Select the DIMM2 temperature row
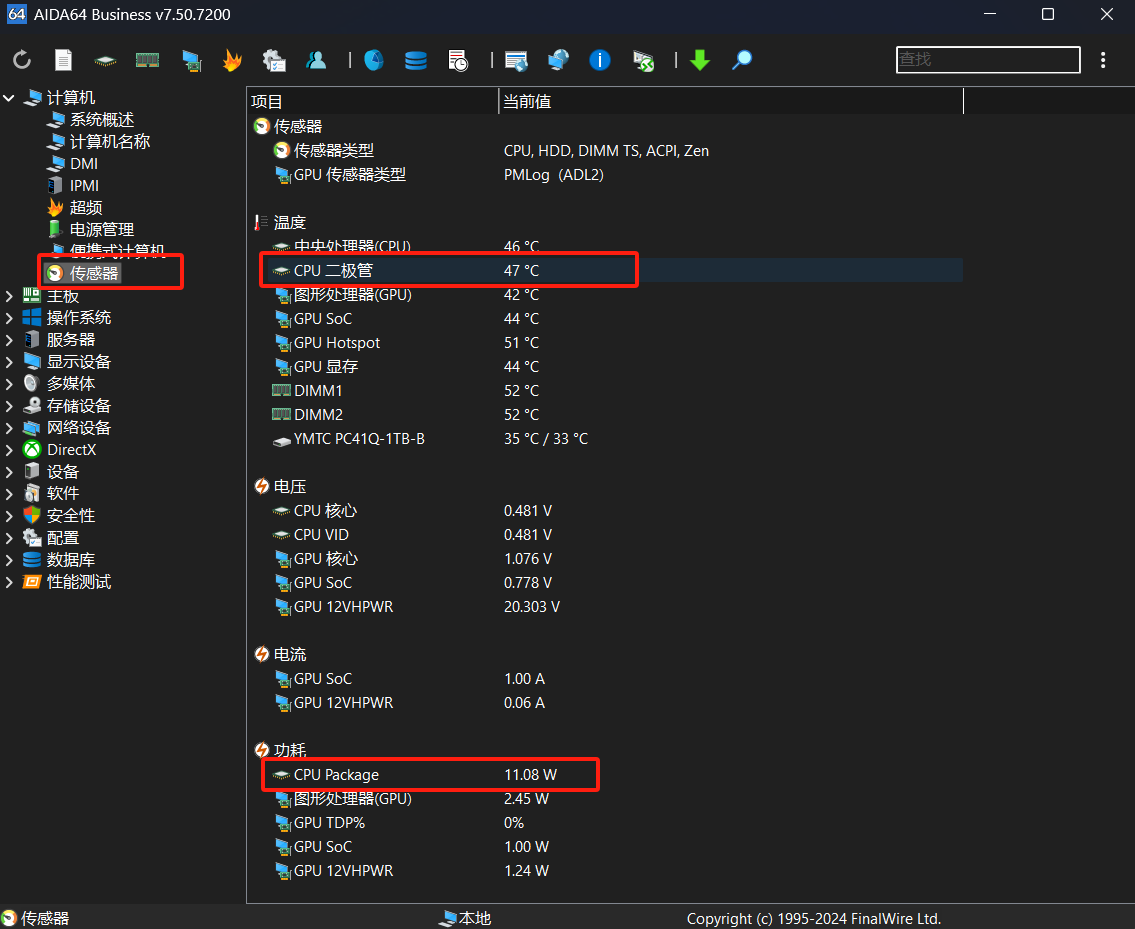The width and height of the screenshot is (1135, 929). point(605,415)
